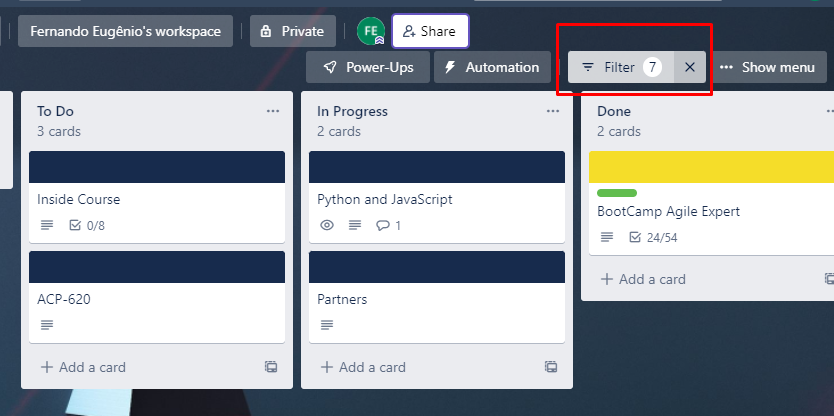The image size is (834, 416).
Task: Open the BootCamp Agile Expert card
Action: (x=711, y=203)
